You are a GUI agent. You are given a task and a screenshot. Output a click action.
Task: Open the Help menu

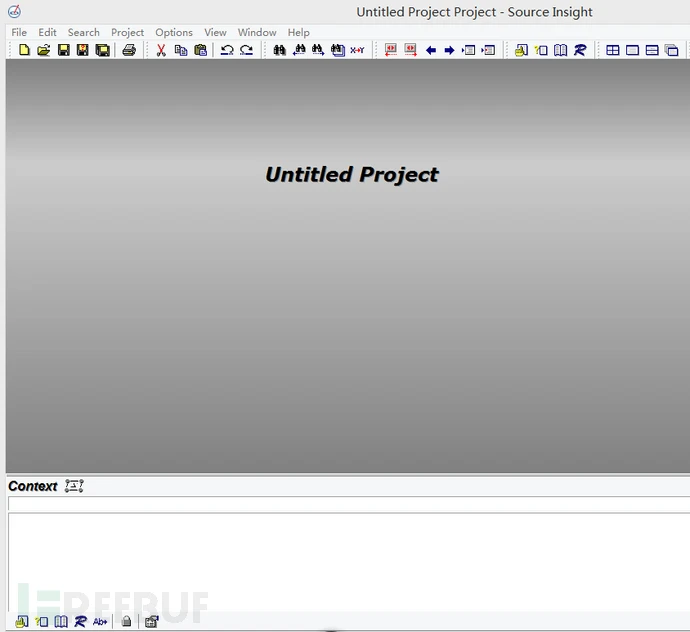pyautogui.click(x=298, y=33)
